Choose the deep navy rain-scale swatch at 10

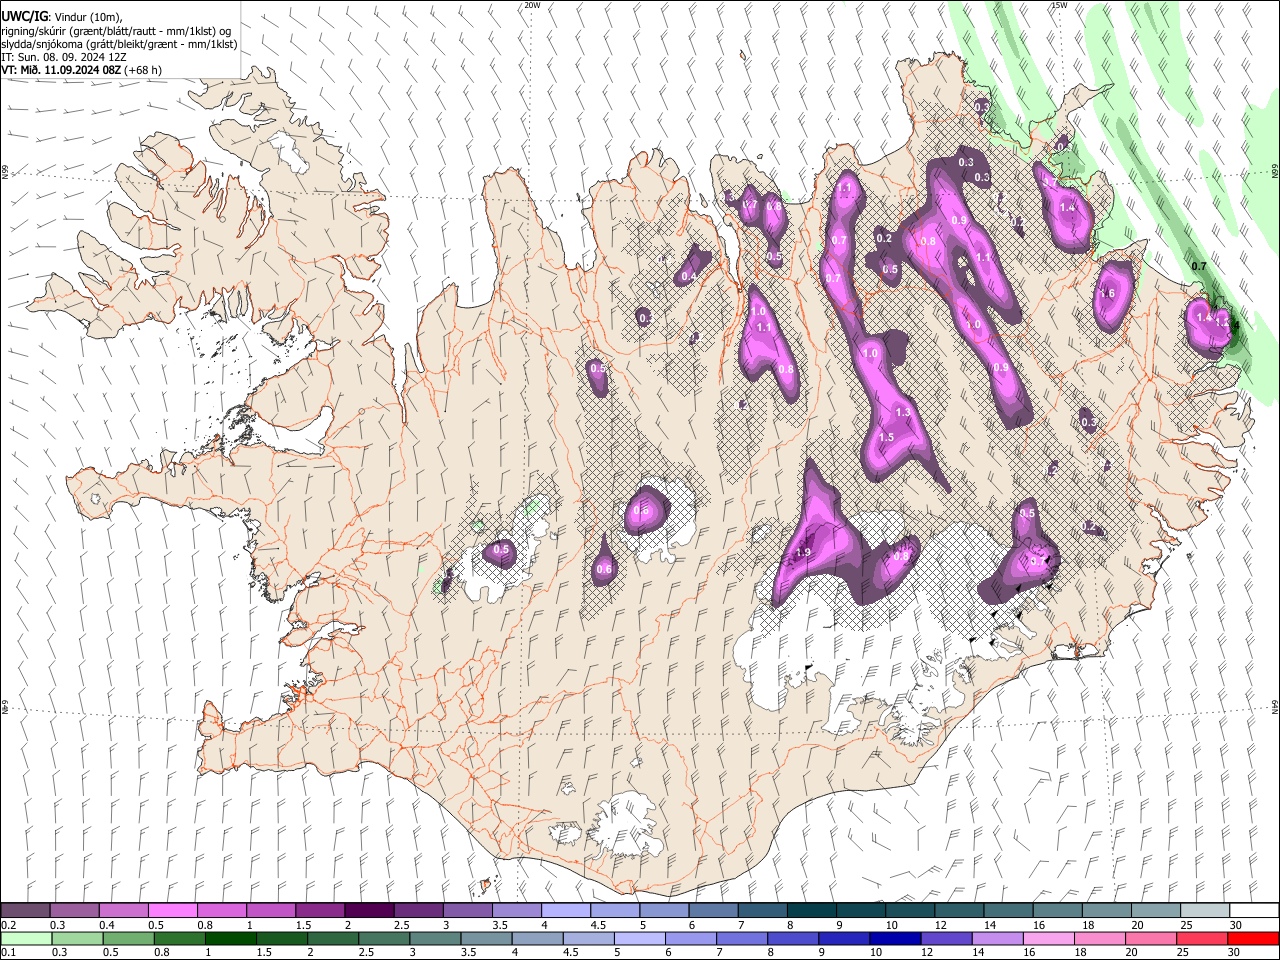tap(895, 939)
